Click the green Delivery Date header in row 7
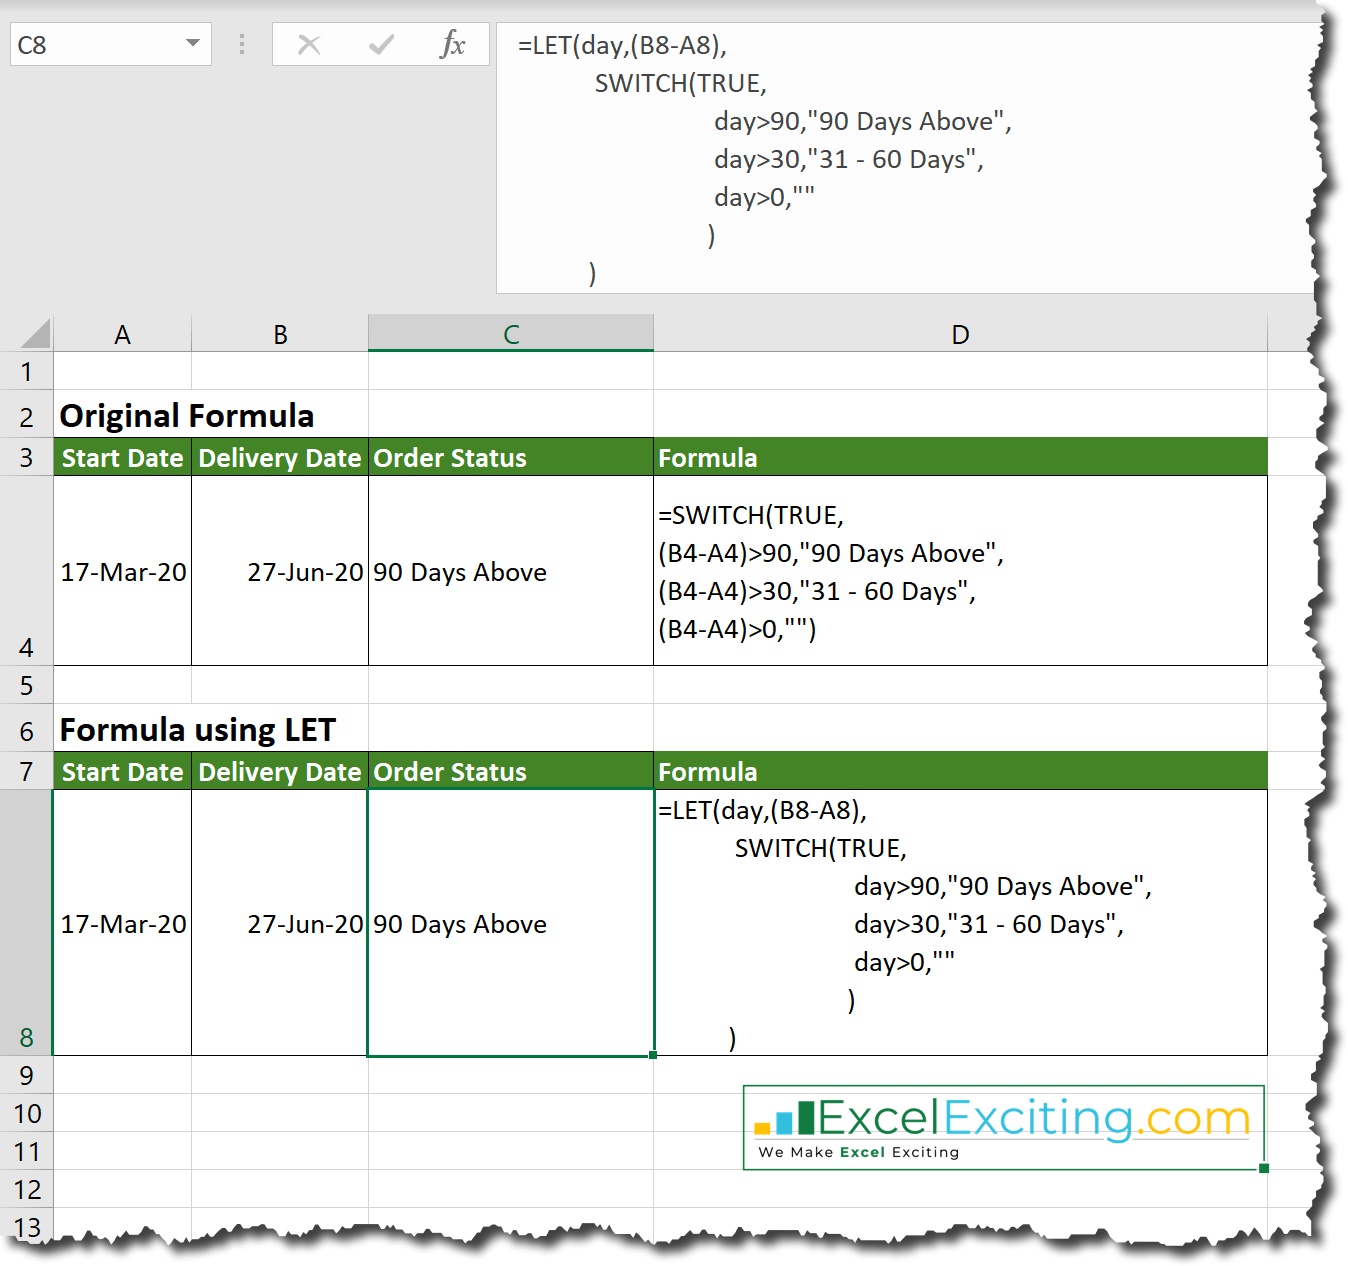 point(279,771)
